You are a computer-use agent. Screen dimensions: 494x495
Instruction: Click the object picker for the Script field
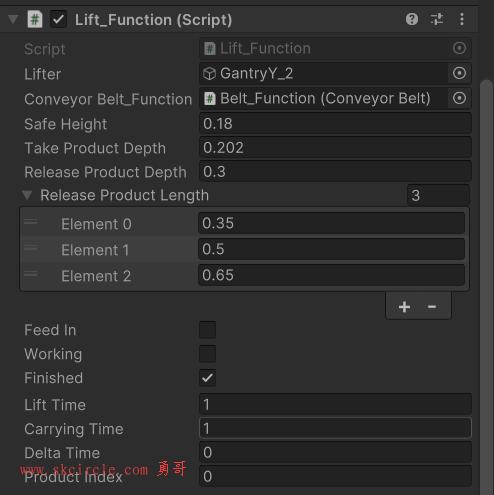(459, 48)
